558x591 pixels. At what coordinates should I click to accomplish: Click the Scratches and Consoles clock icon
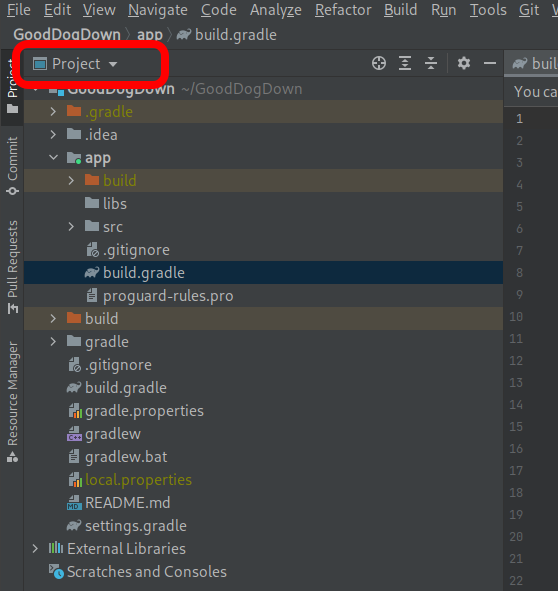(56, 571)
